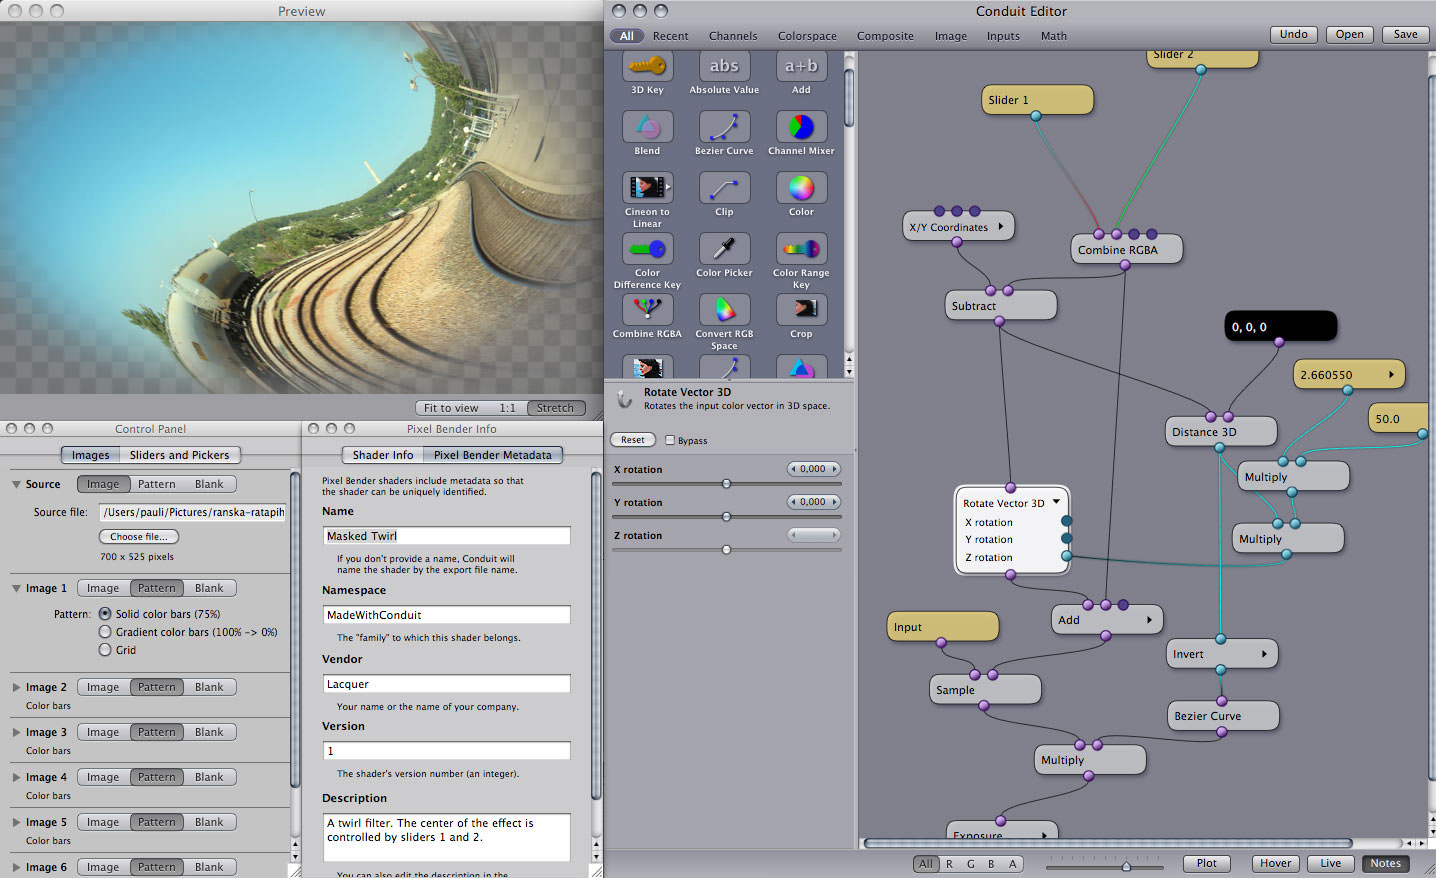Enable the Bypass checkbox
1436x878 pixels.
[x=670, y=440]
